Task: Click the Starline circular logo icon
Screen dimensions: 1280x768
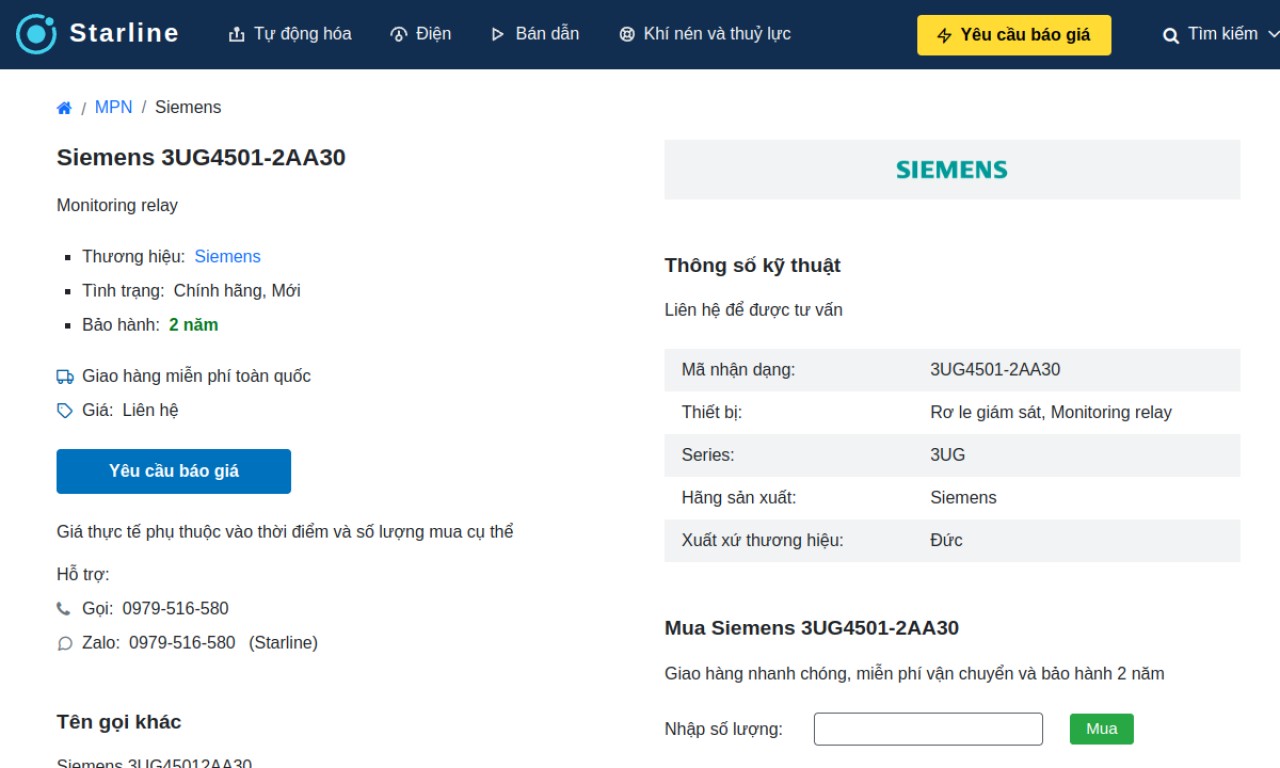Action: pos(37,34)
